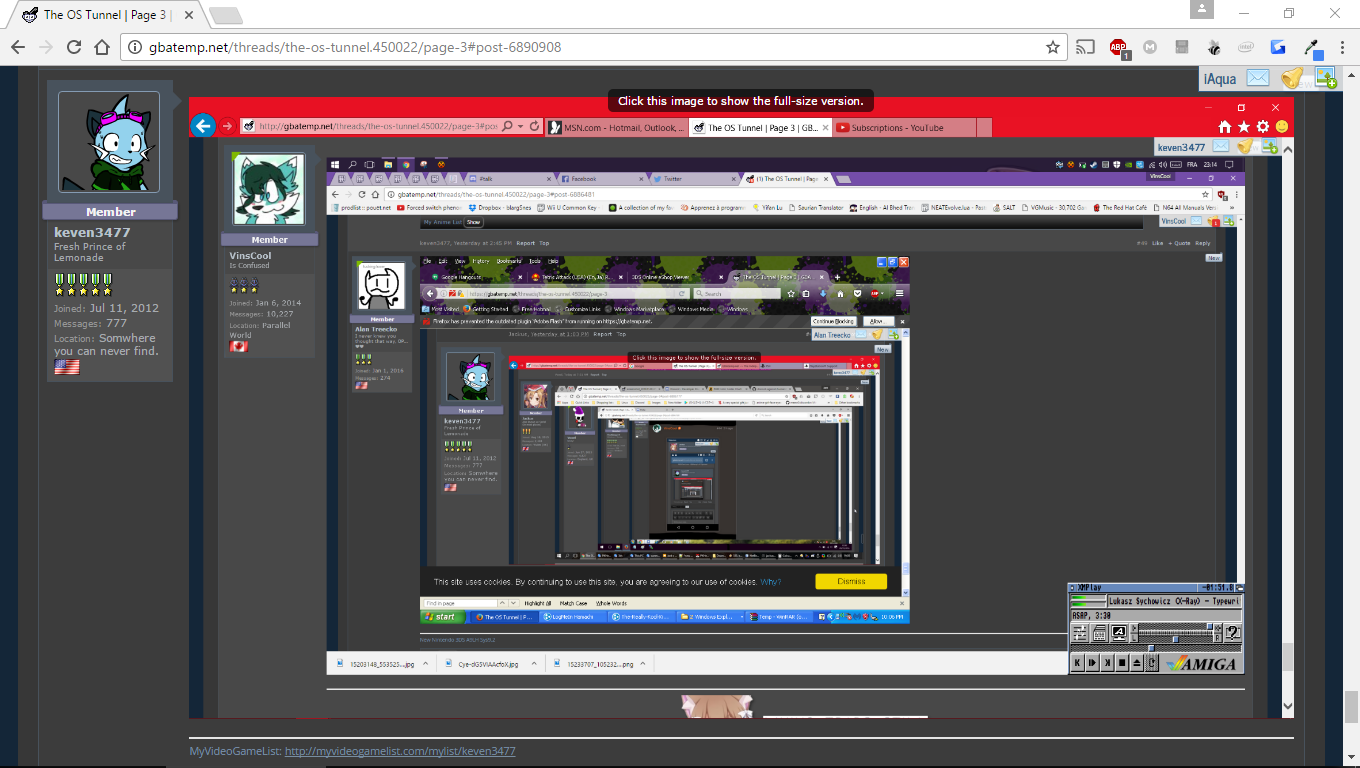Open the Chrome user profile button
The height and width of the screenshot is (768, 1360).
pos(1201,10)
